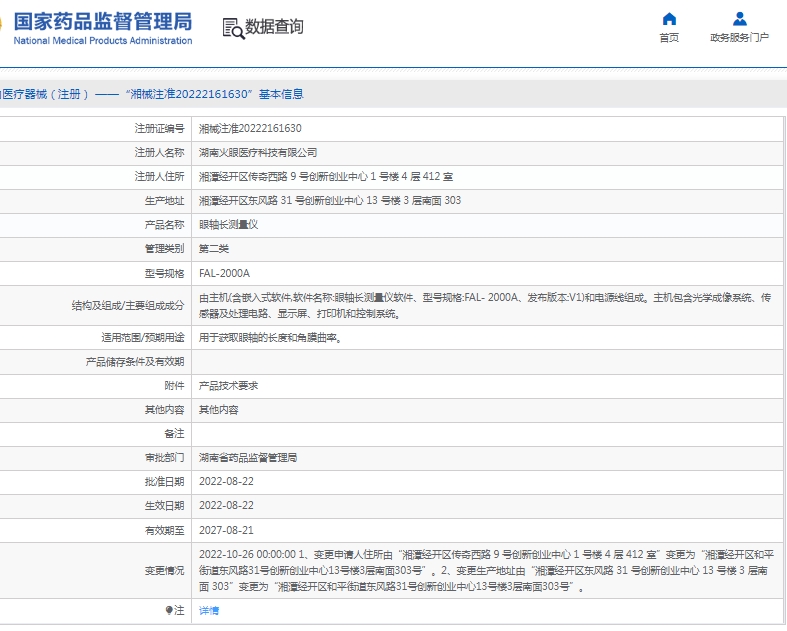
Task: Click the bullet icon beside 注 label
Action: [x=169, y=610]
